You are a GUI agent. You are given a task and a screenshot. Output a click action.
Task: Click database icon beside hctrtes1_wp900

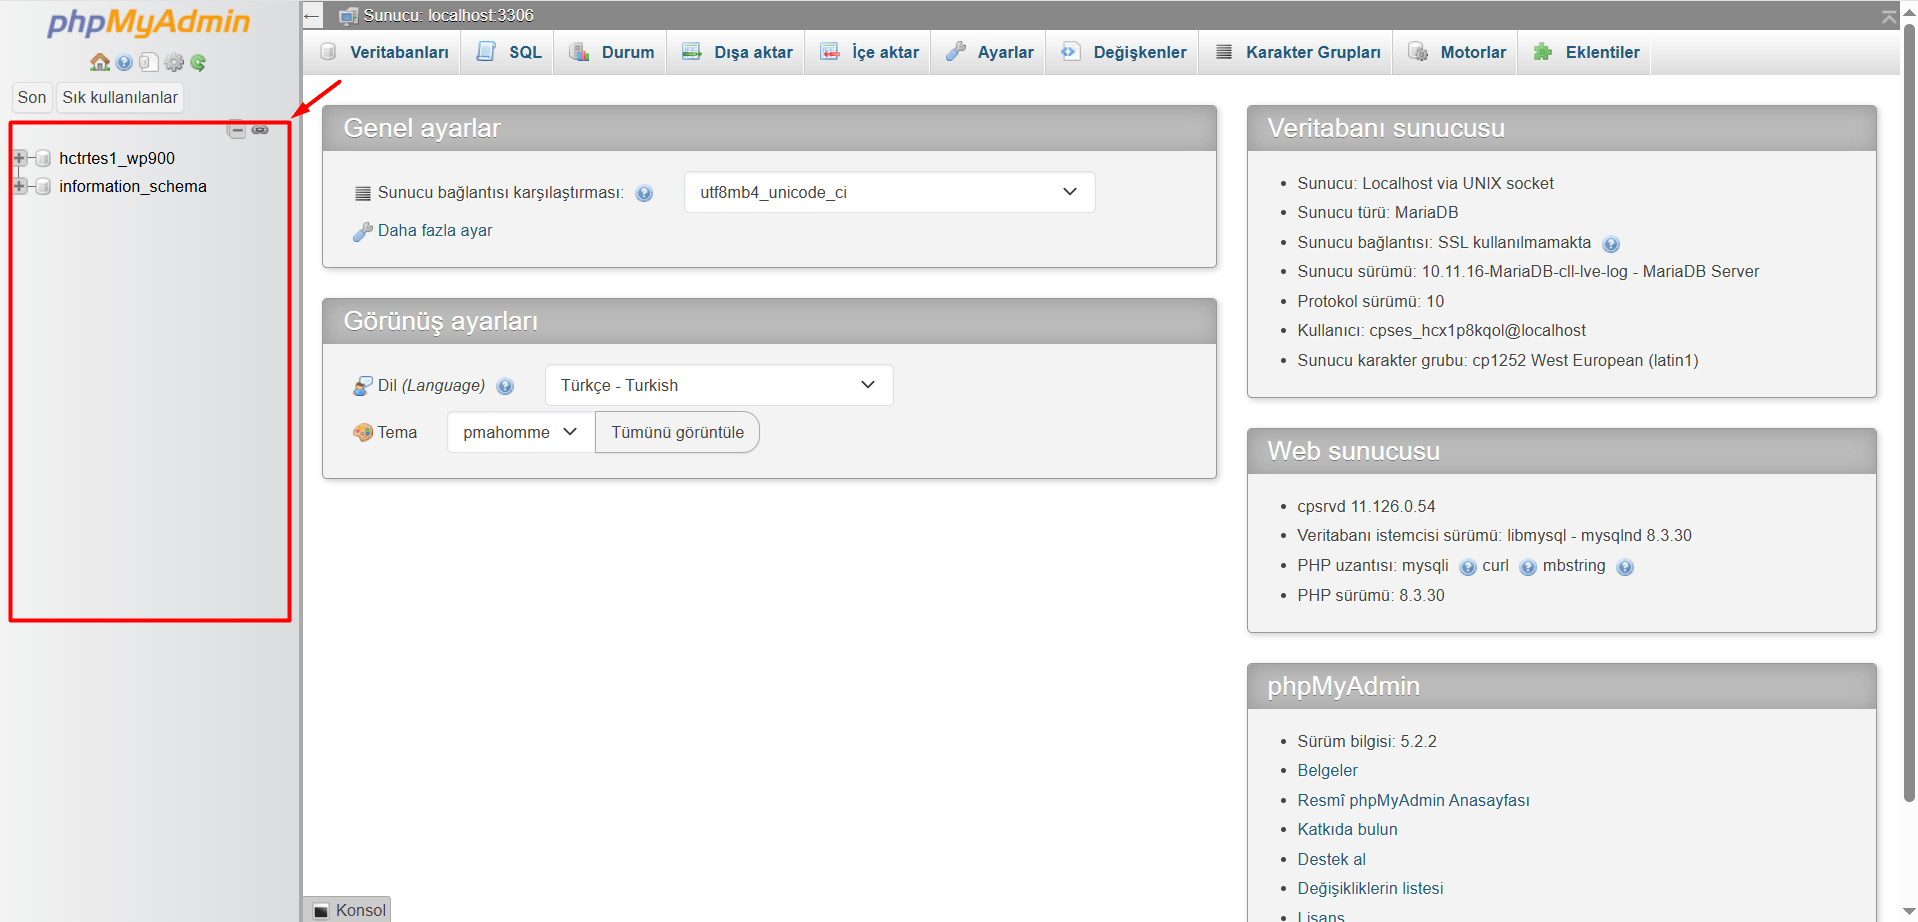43,158
